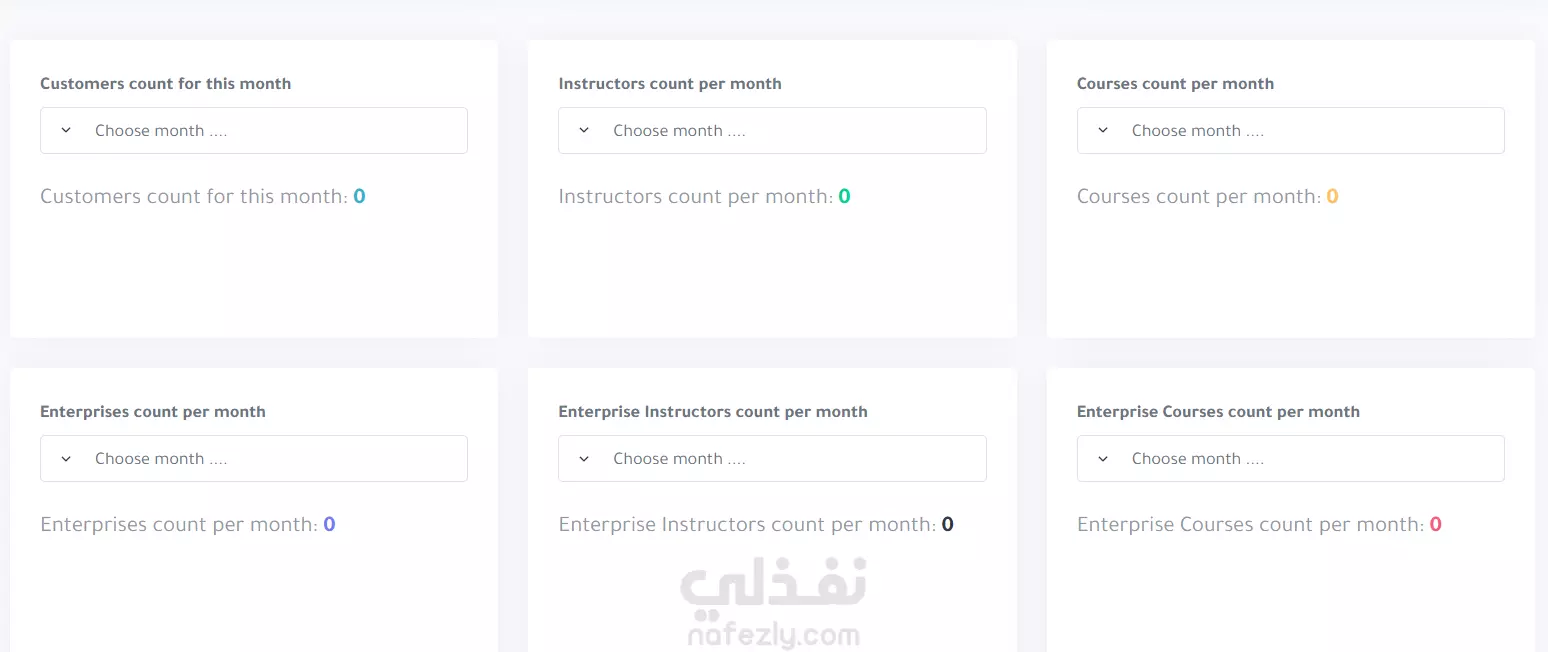Screen dimensions: 1548x652
Task: Click the nafezly.com watermark logo
Action: click(773, 603)
